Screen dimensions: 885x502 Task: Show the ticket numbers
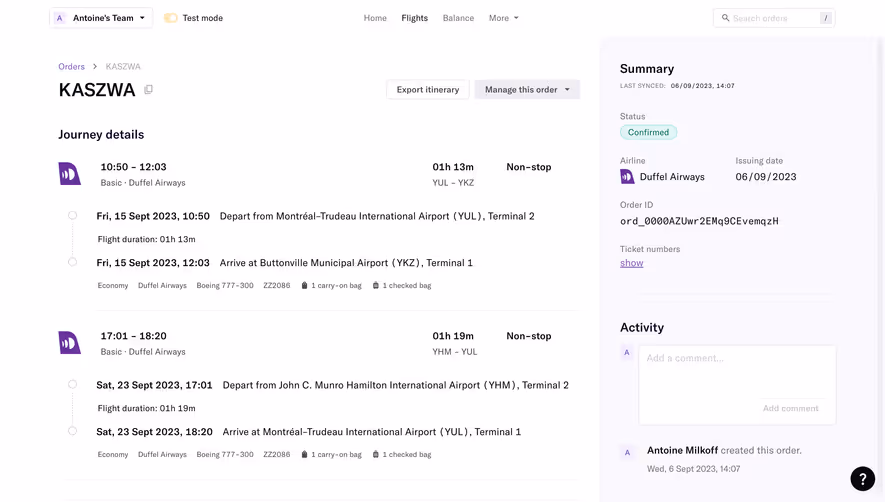pos(632,263)
